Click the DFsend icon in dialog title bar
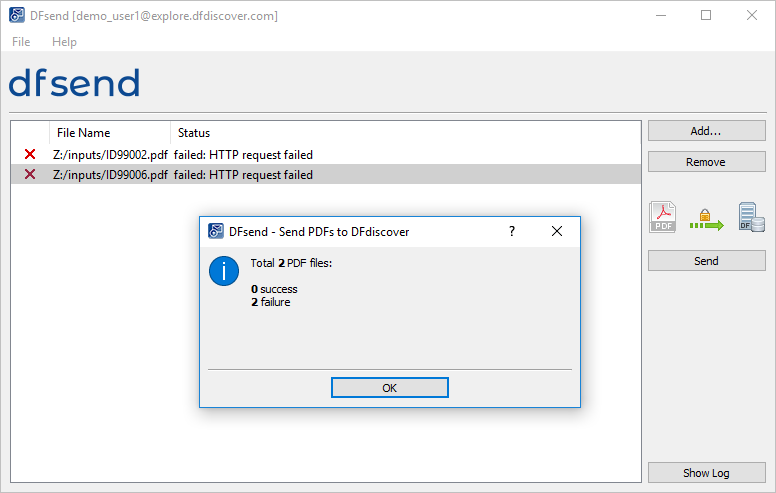 (216, 231)
